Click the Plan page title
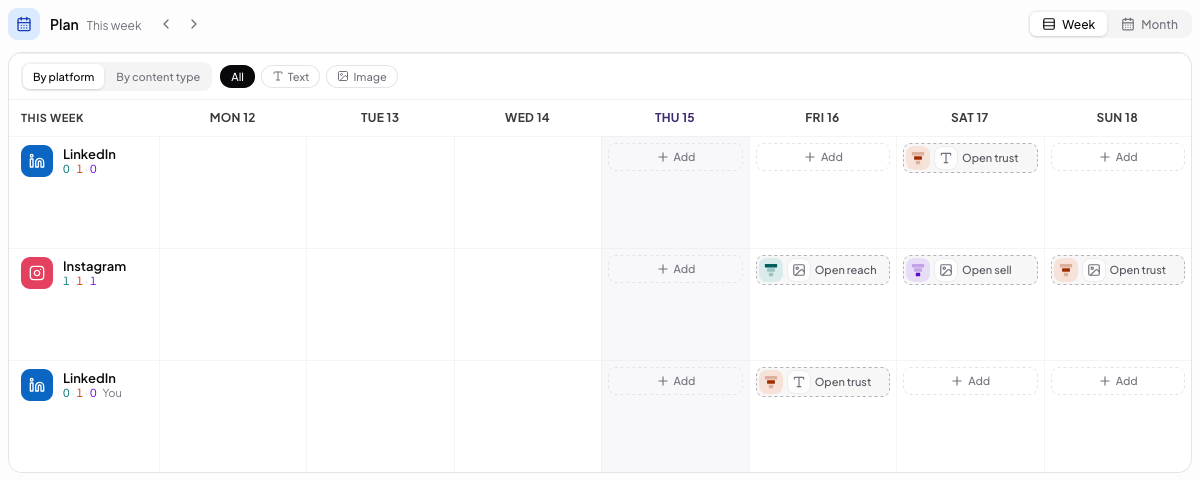The width and height of the screenshot is (1200, 480). pos(64,24)
